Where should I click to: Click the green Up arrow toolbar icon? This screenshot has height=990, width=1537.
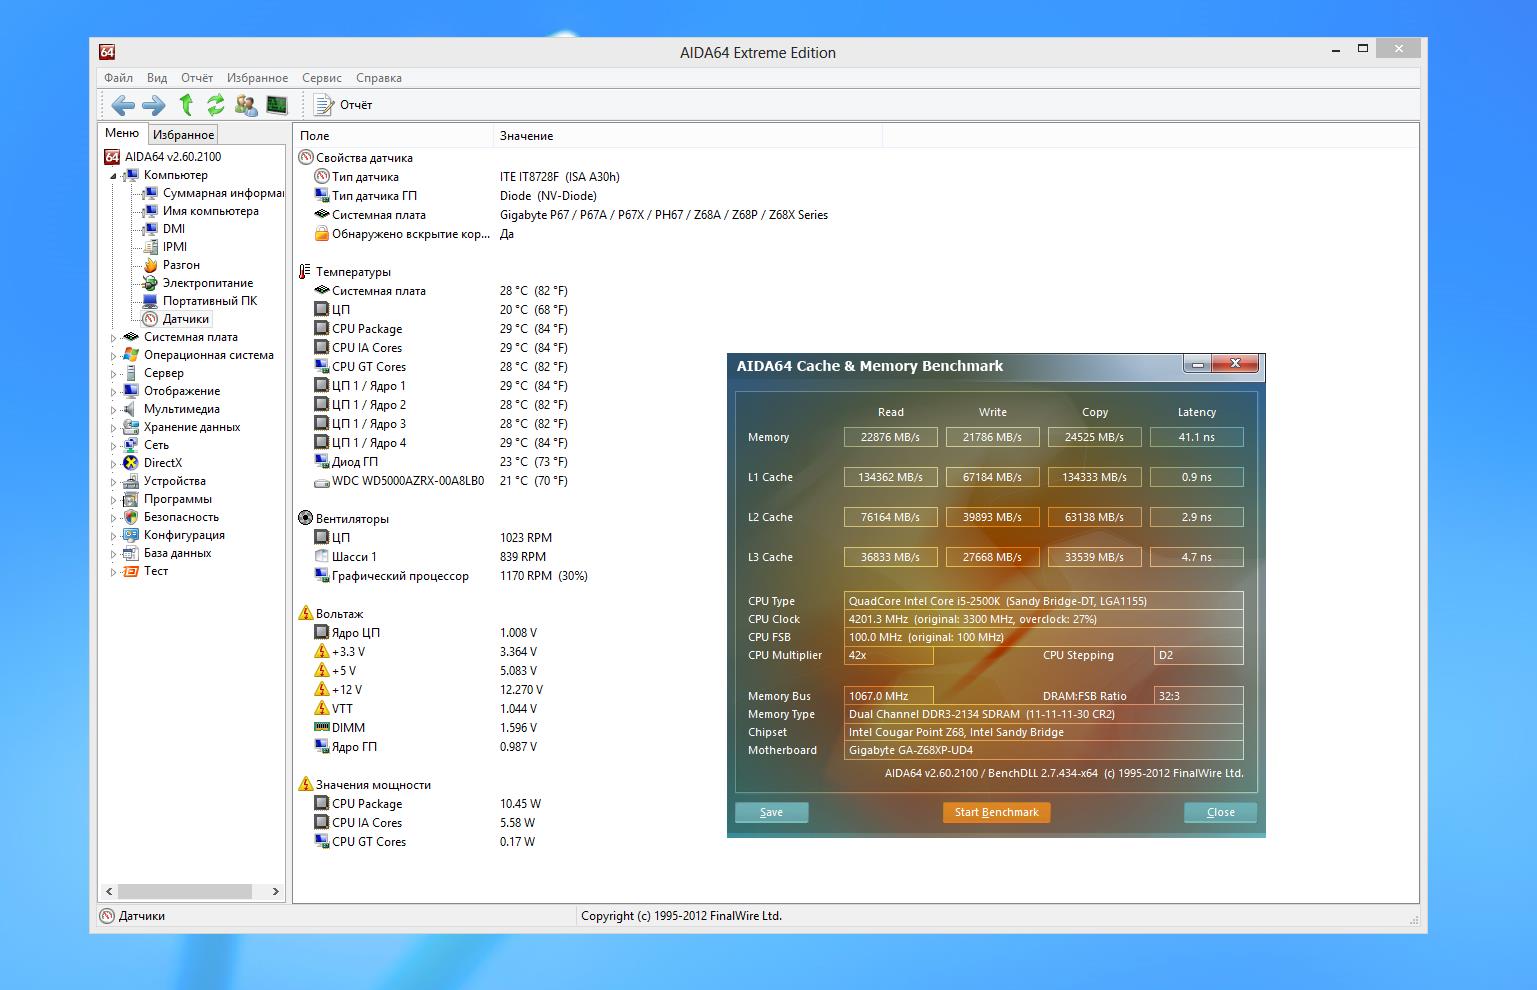tap(186, 105)
